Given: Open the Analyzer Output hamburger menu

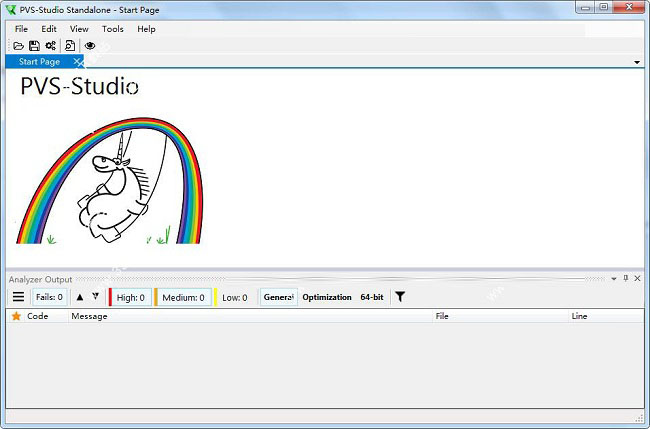Looking at the screenshot, I should coord(18,297).
